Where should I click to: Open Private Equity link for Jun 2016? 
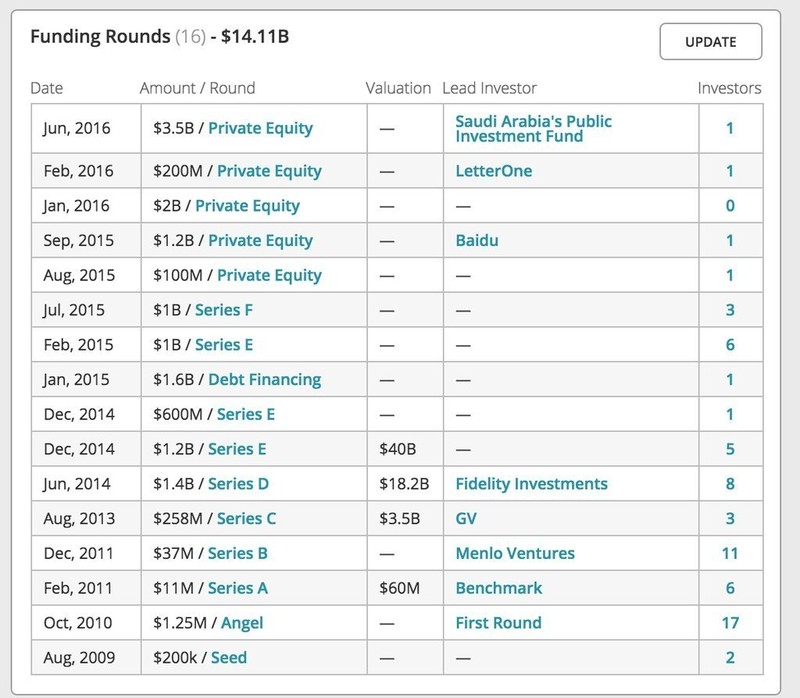[x=260, y=128]
